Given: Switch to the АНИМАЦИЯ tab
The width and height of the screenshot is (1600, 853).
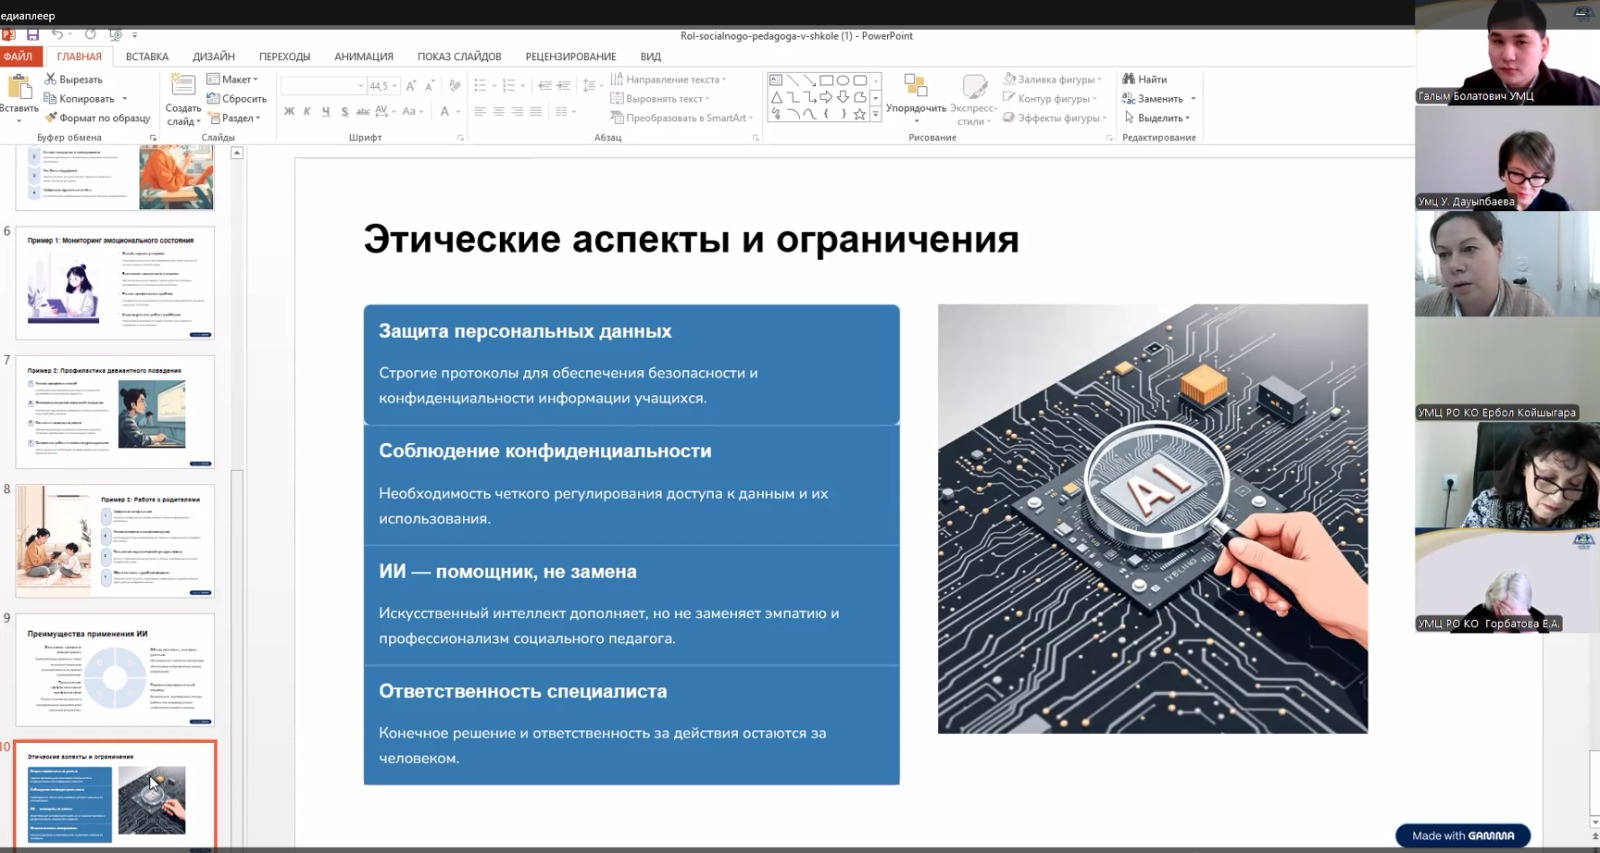Looking at the screenshot, I should 364,56.
